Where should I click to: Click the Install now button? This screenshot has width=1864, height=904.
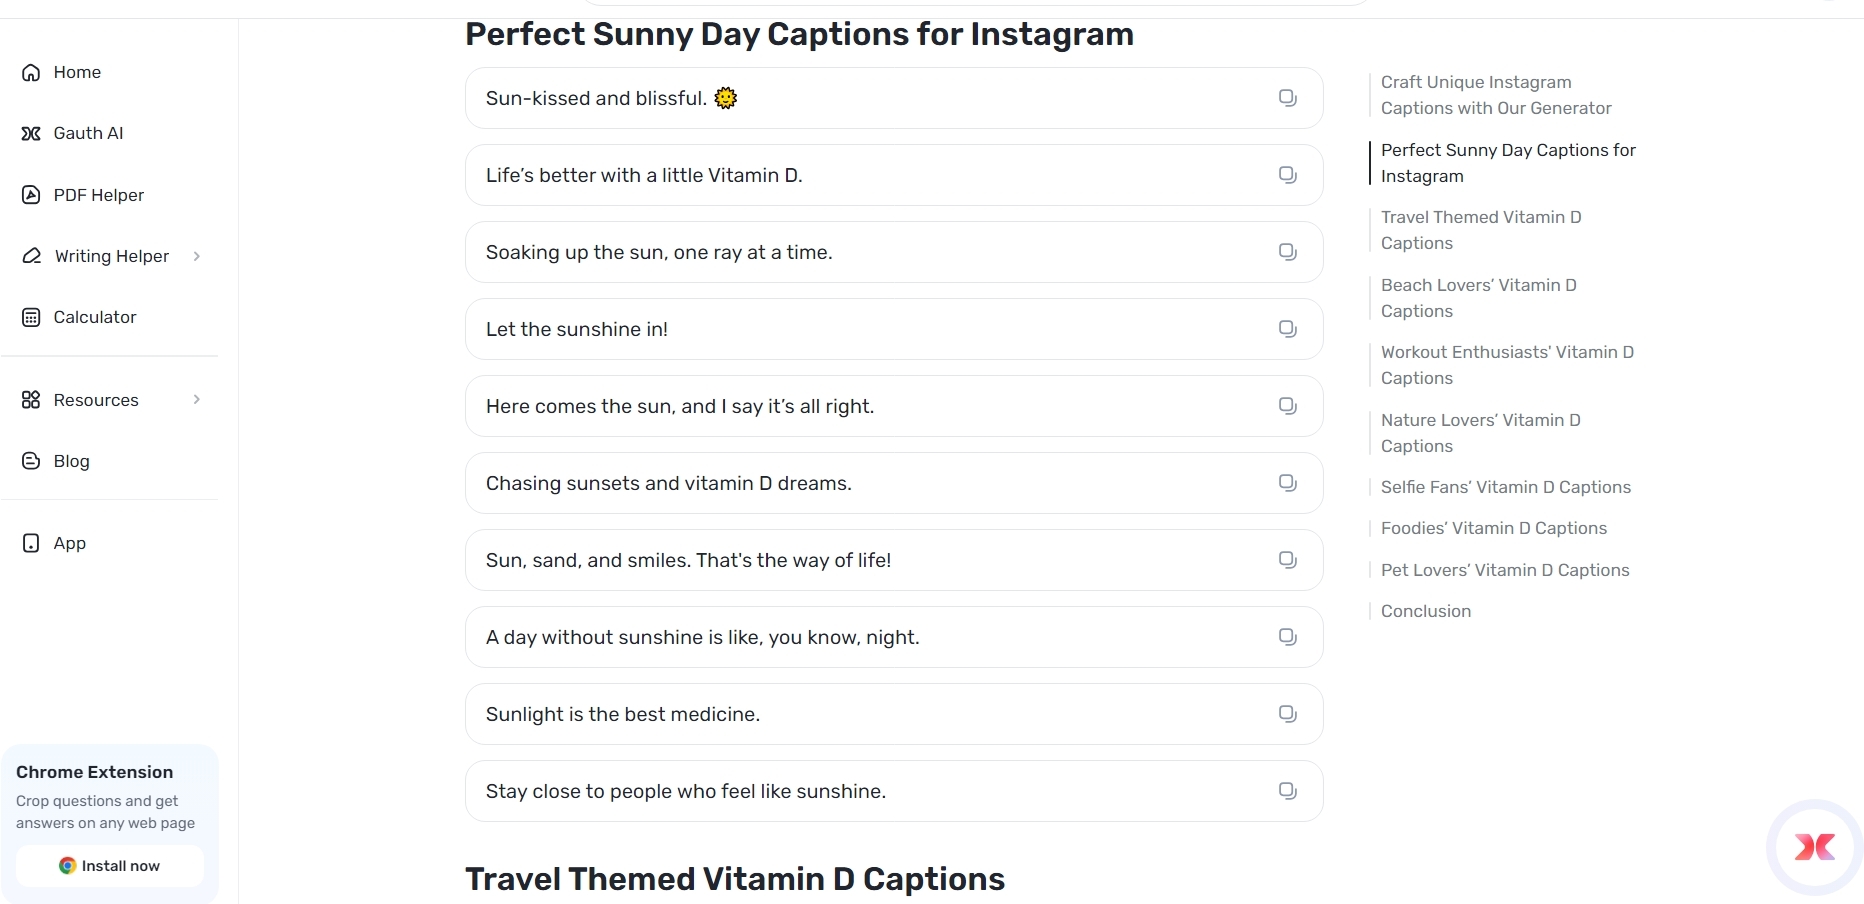109,865
